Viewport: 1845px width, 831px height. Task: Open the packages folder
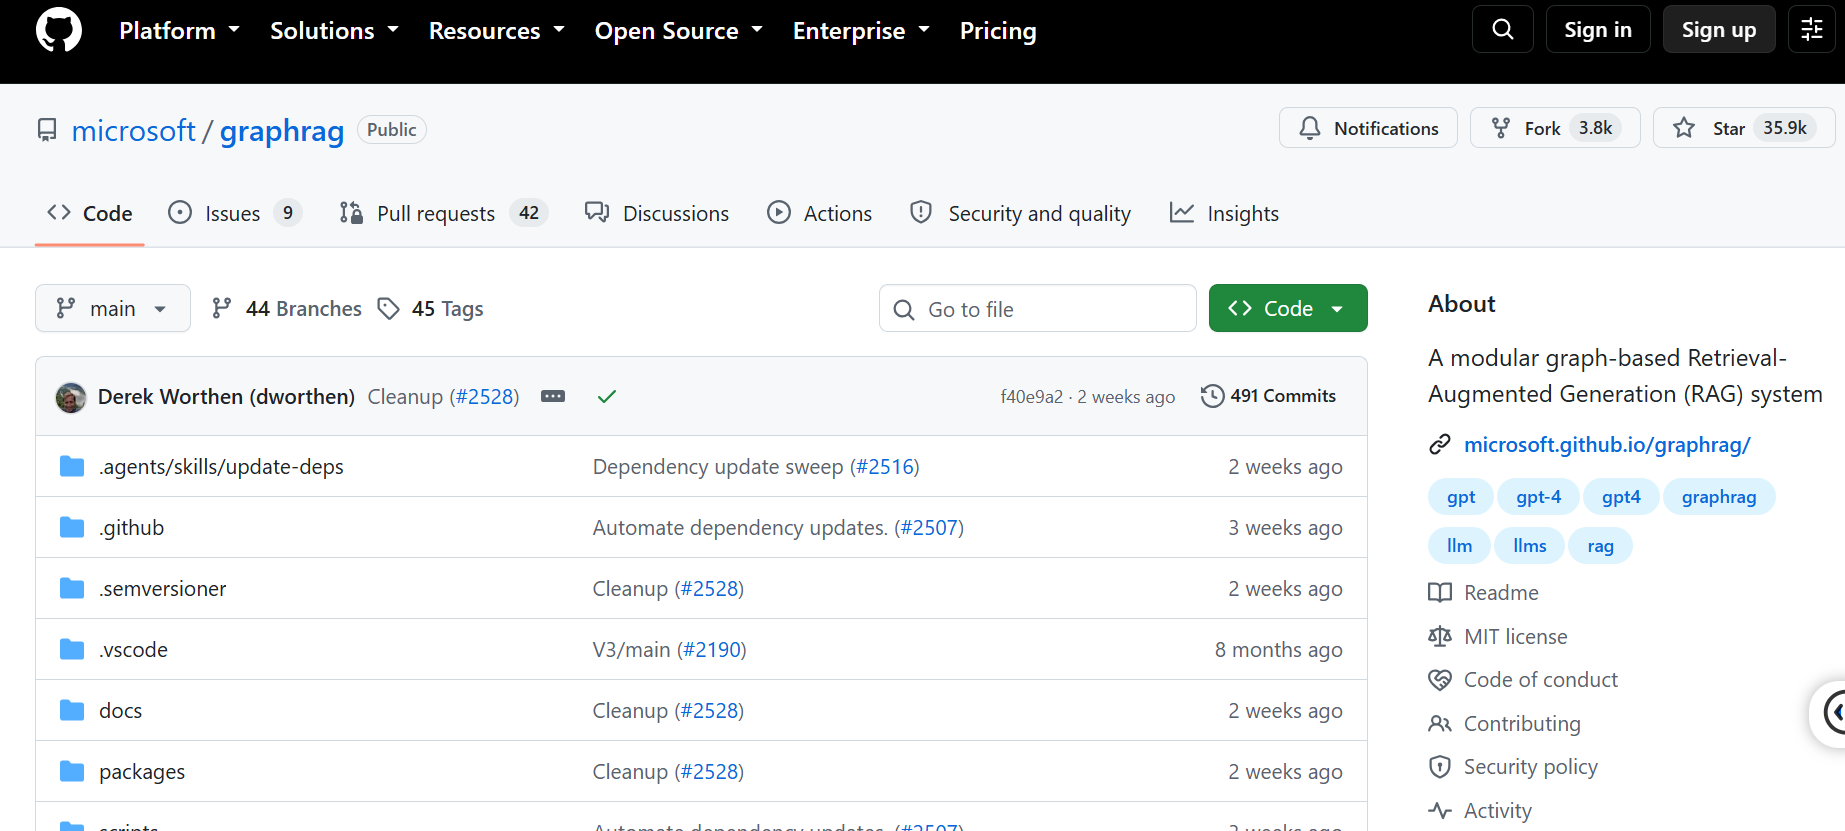point(142,771)
